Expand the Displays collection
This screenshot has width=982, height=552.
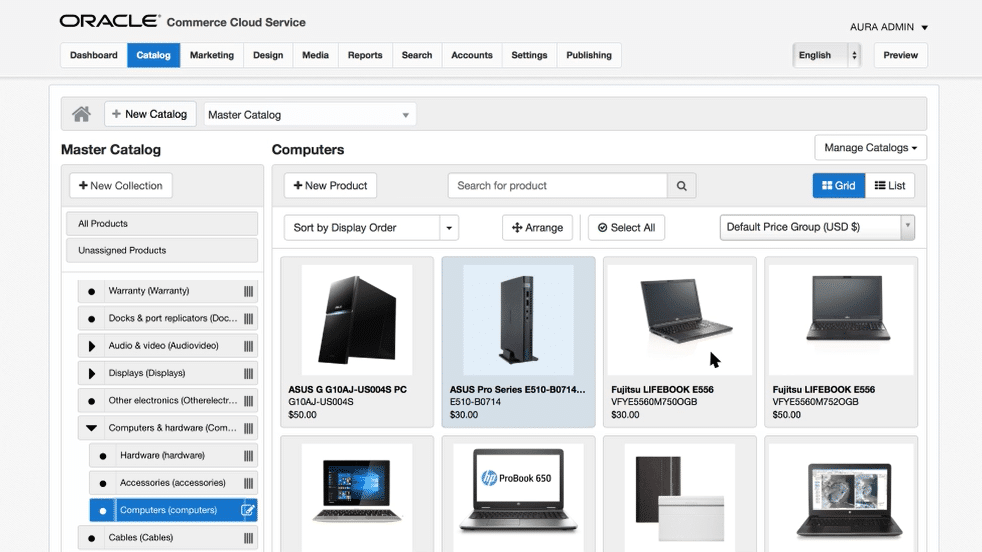91,373
